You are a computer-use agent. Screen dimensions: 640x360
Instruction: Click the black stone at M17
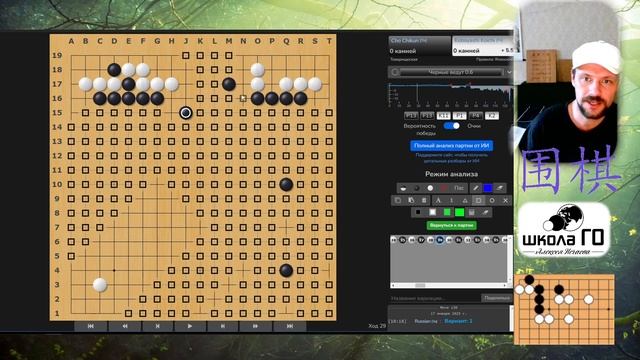[x=229, y=84]
